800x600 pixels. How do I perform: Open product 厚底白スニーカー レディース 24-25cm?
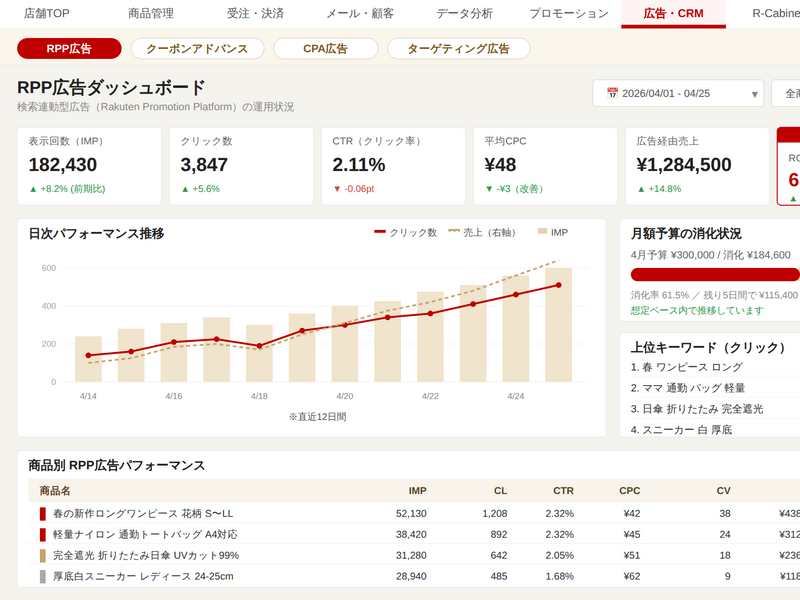click(x=143, y=577)
